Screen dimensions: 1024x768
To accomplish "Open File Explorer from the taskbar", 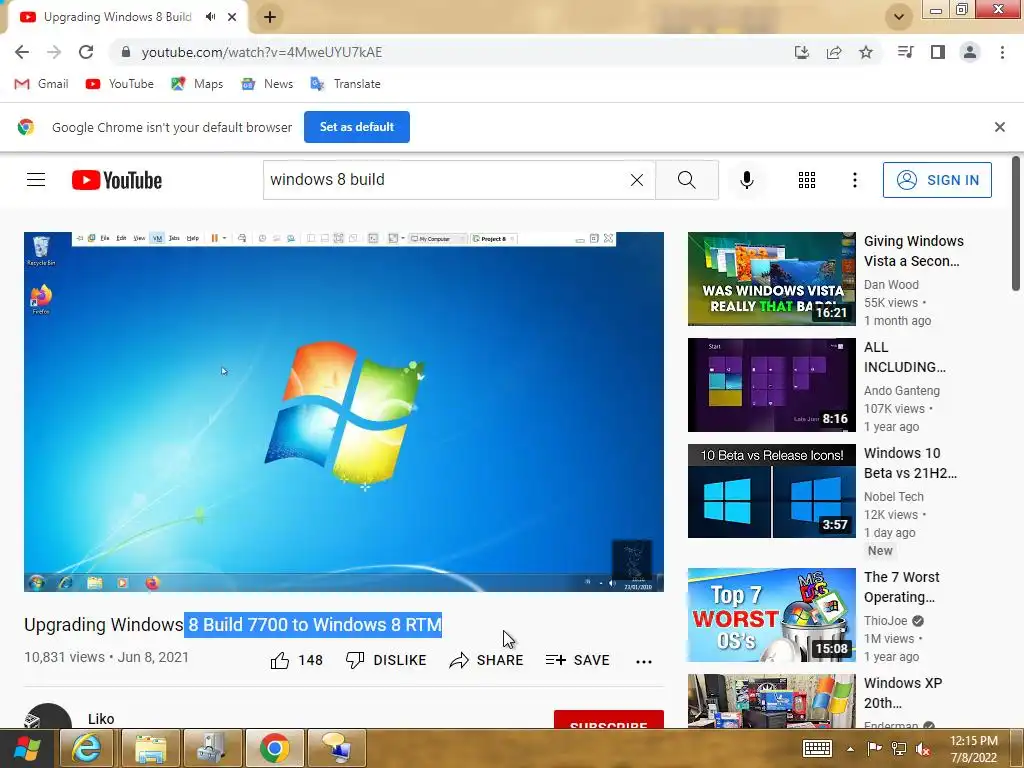I will [x=150, y=748].
